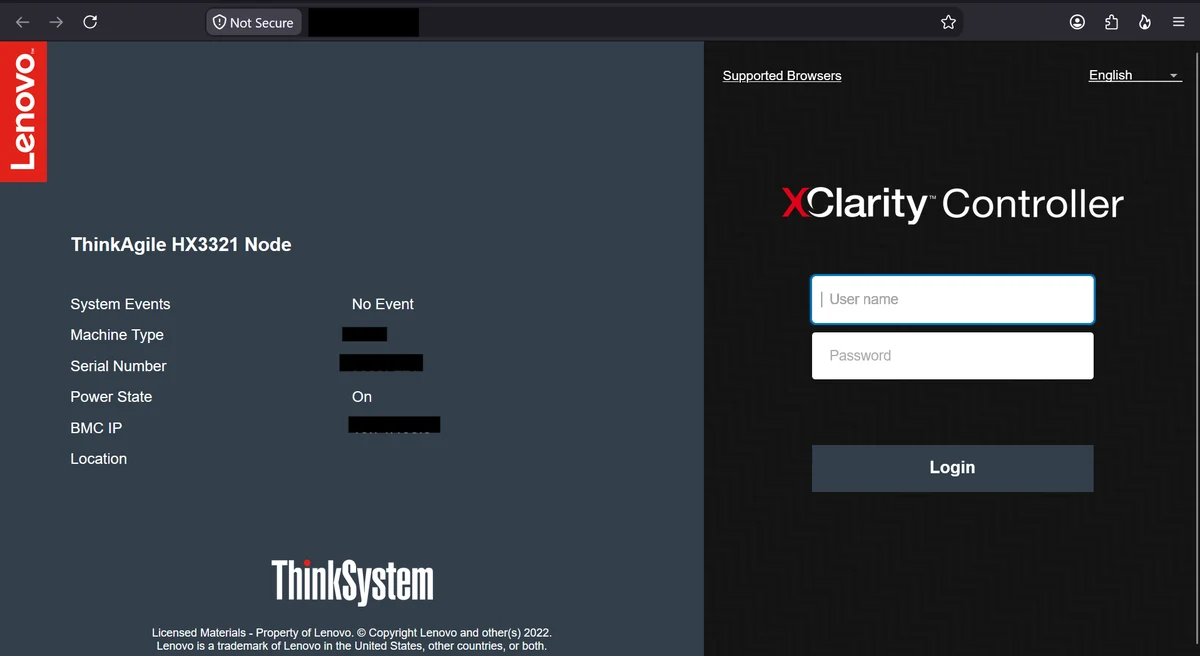Click the Serial Number label
Screen dimensions: 1200x656
(x=118, y=366)
